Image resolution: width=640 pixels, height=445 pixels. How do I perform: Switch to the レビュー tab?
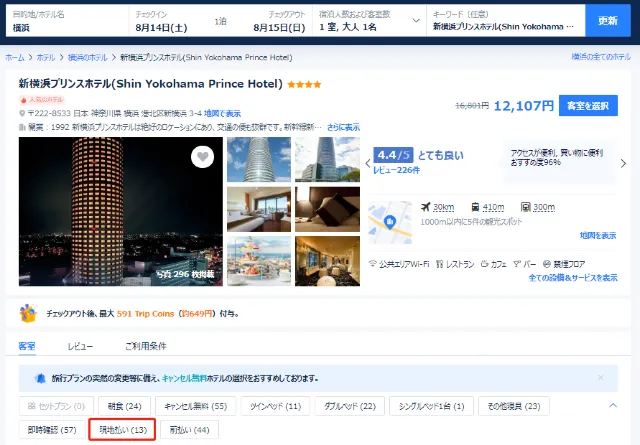tap(80, 346)
